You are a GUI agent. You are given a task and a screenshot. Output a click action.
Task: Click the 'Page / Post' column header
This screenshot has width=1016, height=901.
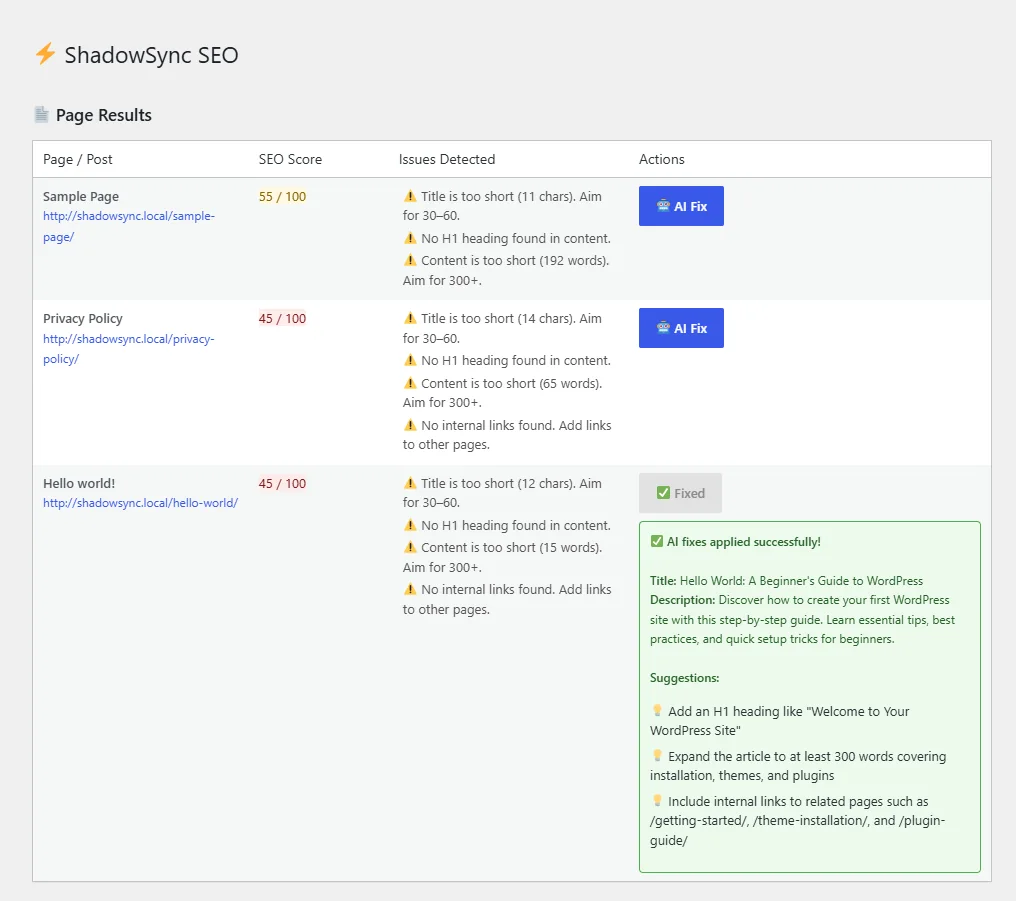tap(78, 159)
